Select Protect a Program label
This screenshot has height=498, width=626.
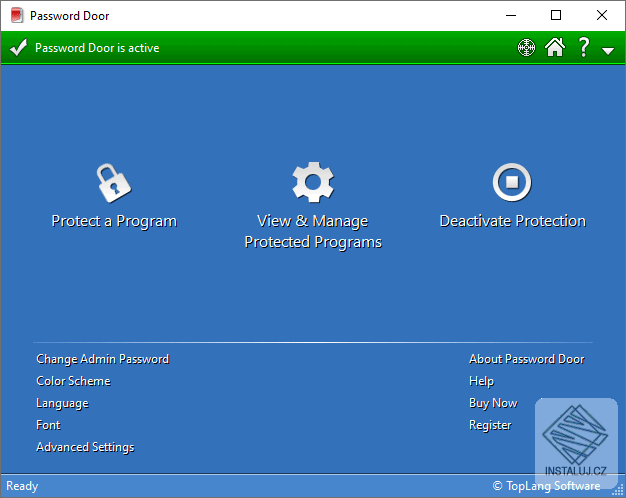114,221
